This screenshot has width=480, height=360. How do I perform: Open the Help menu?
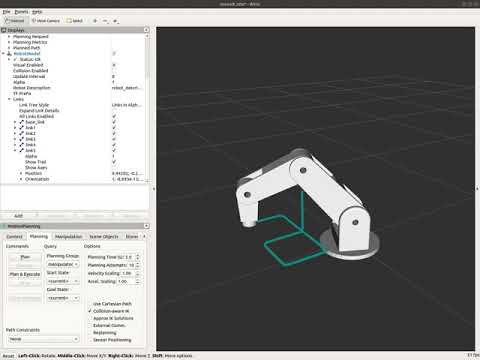pos(37,12)
